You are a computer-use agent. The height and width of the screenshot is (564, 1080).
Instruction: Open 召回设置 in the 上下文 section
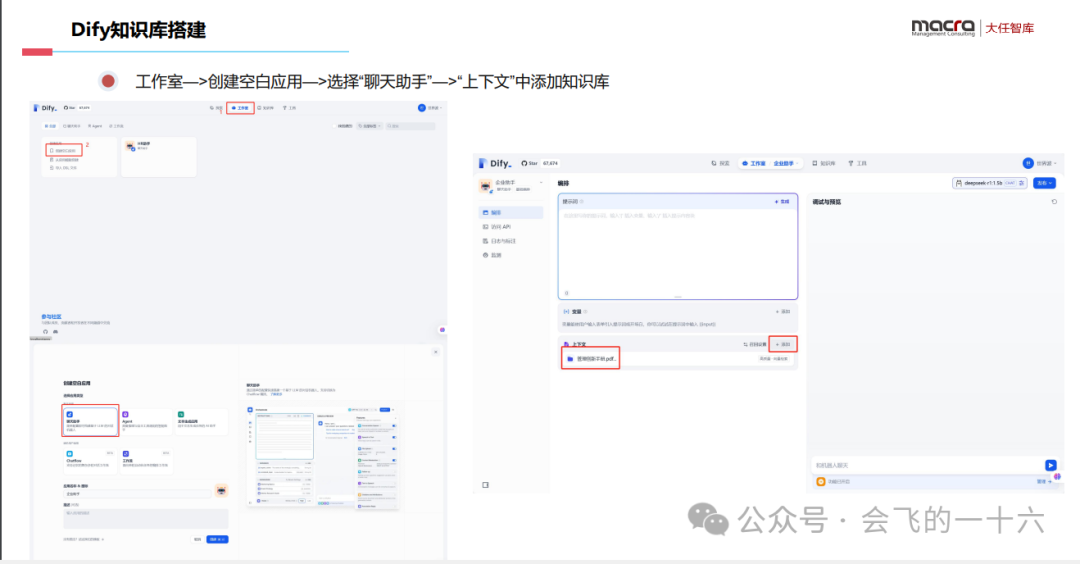point(755,344)
